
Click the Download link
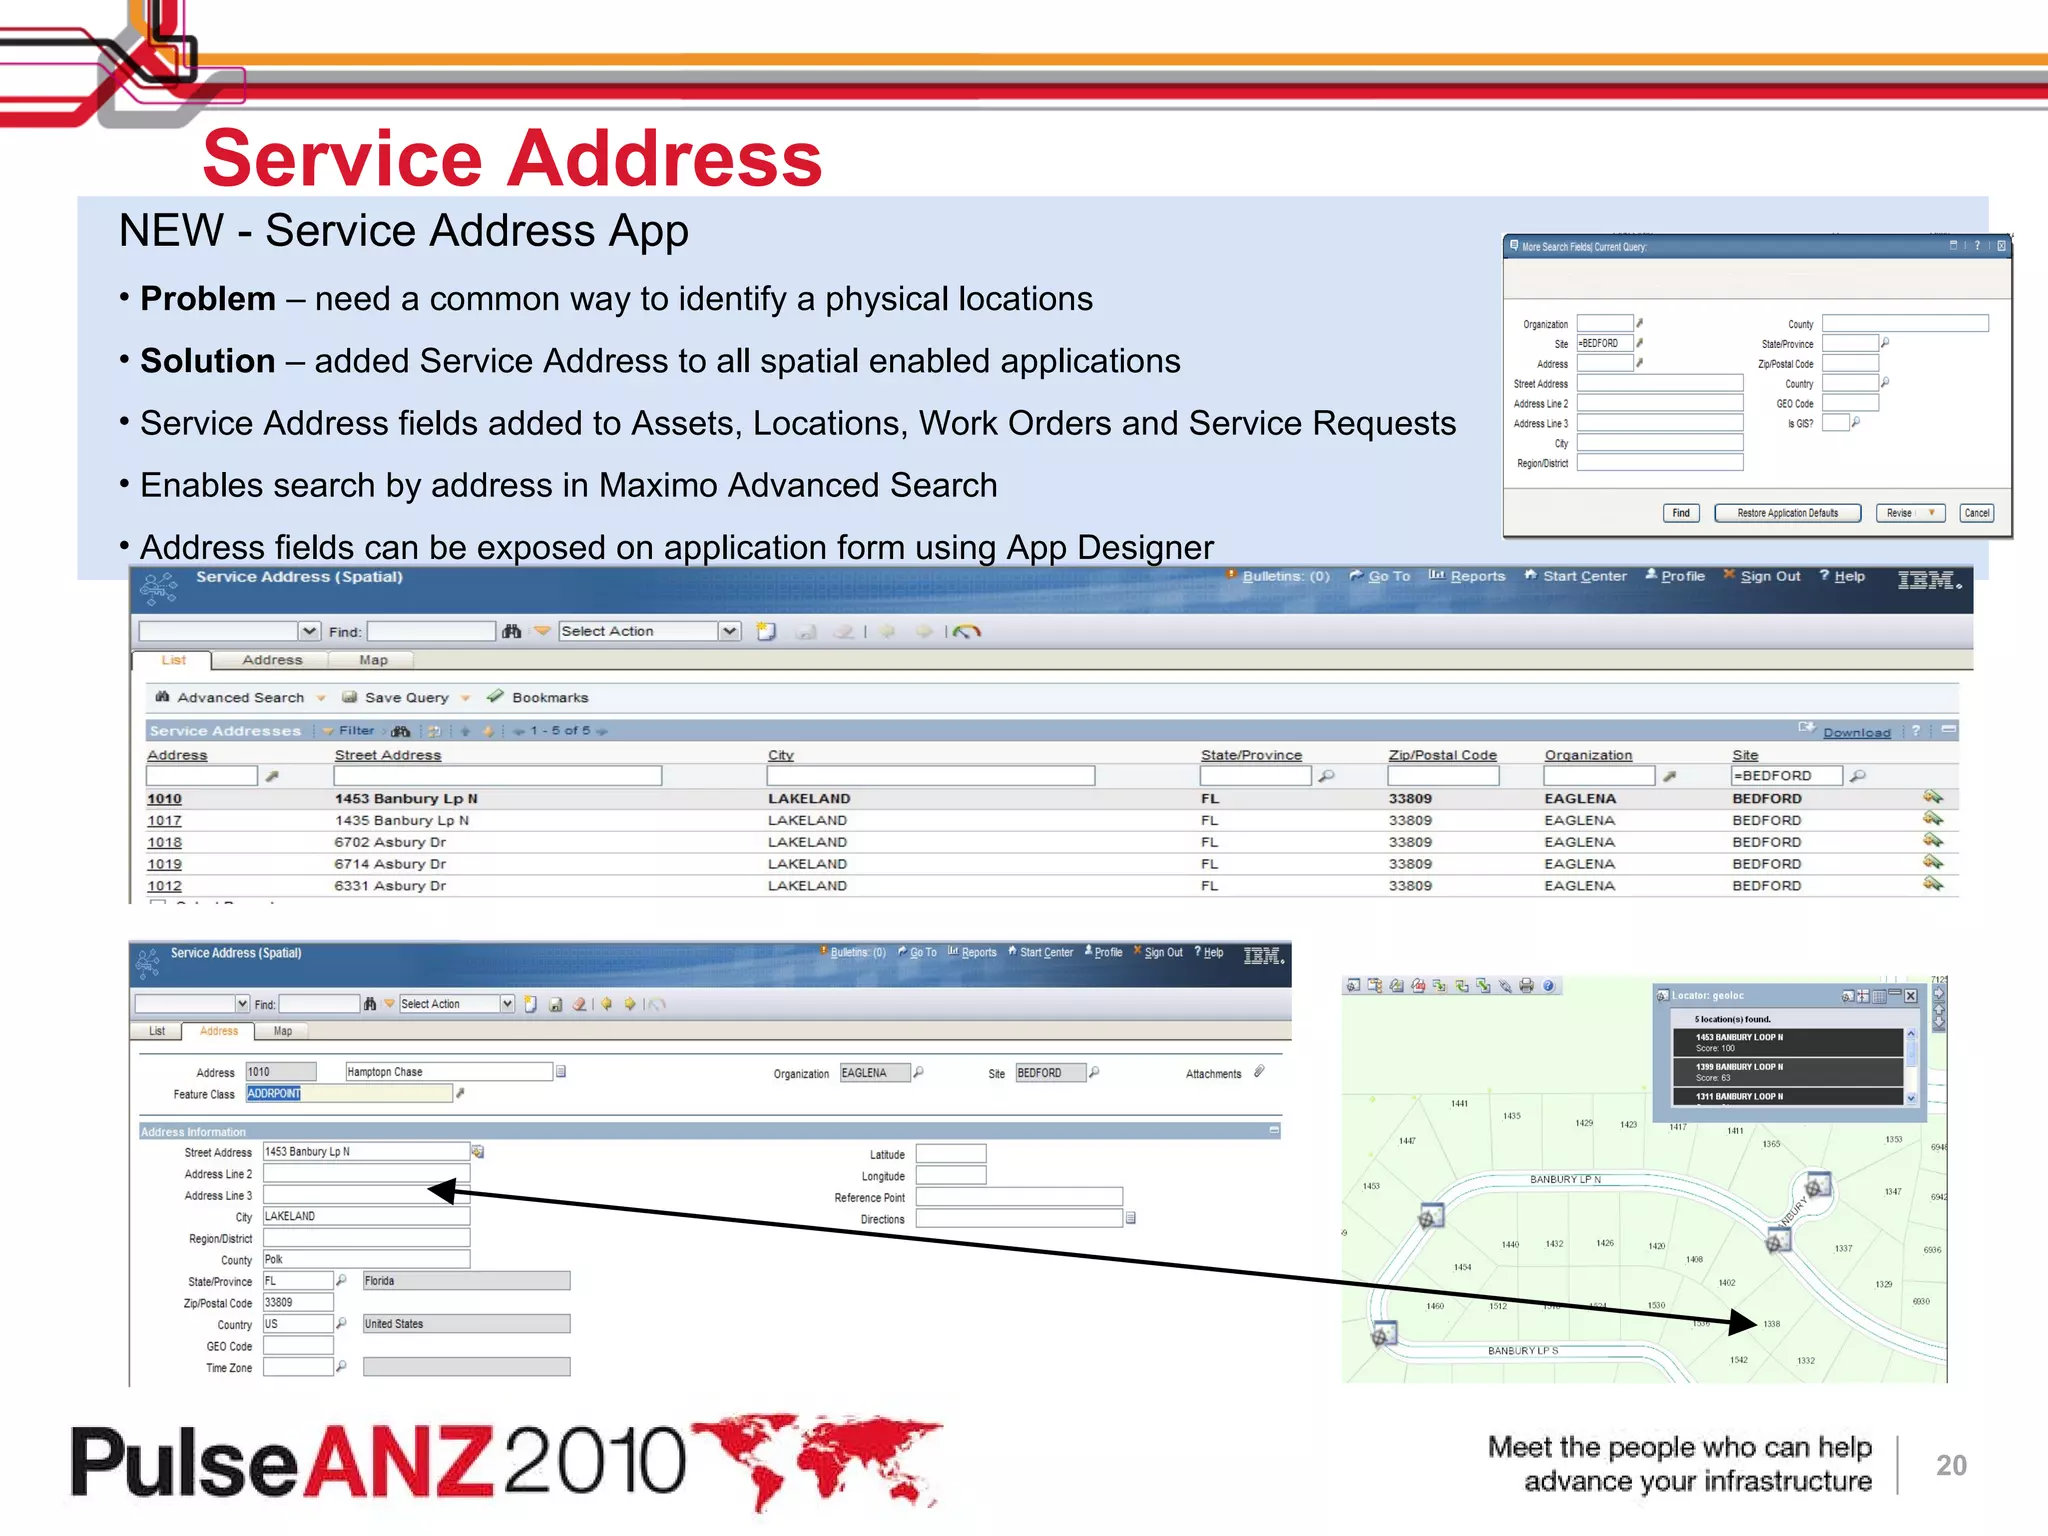click(1856, 733)
